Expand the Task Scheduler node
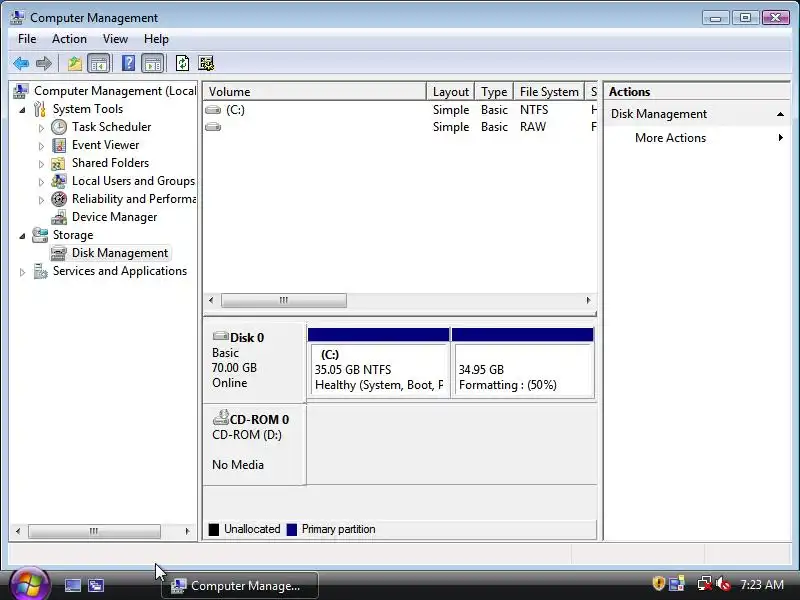800x600 pixels. coord(41,128)
